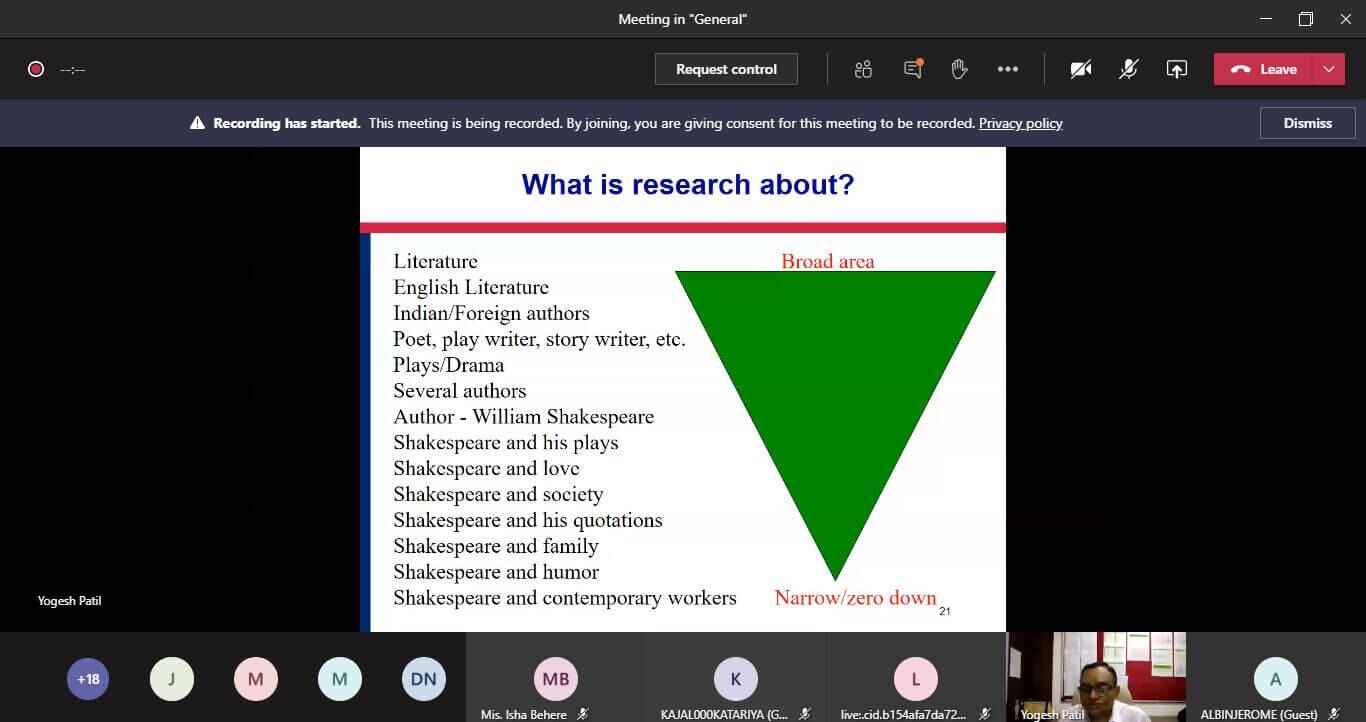Open the +18 more participants avatar
This screenshot has width=1366, height=722.
point(88,679)
